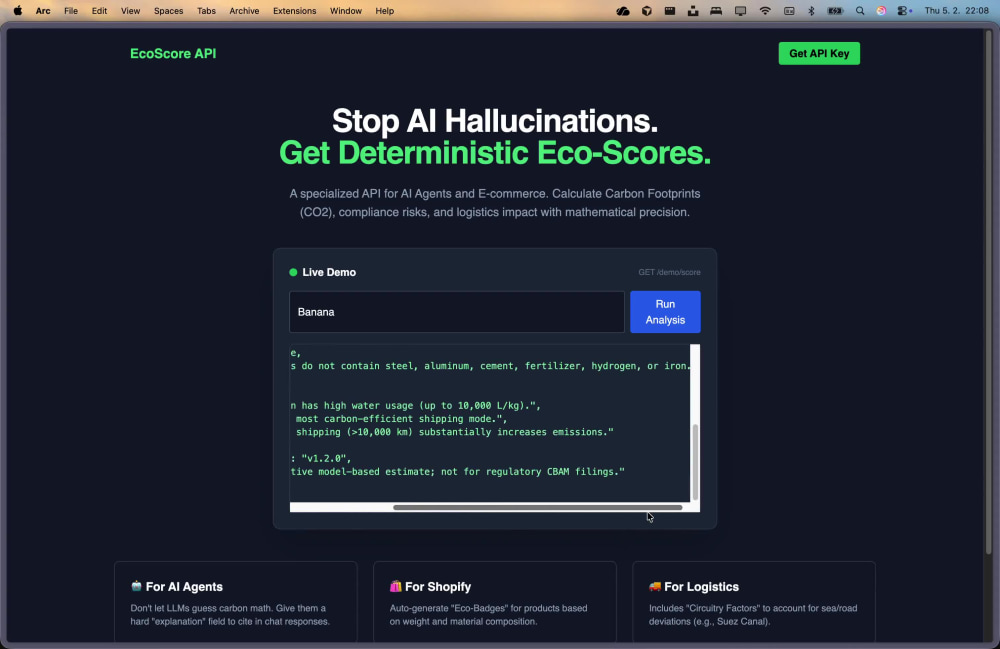This screenshot has width=1000, height=649.
Task: Click the Don't let LLMs guess description
Action: click(x=230, y=615)
